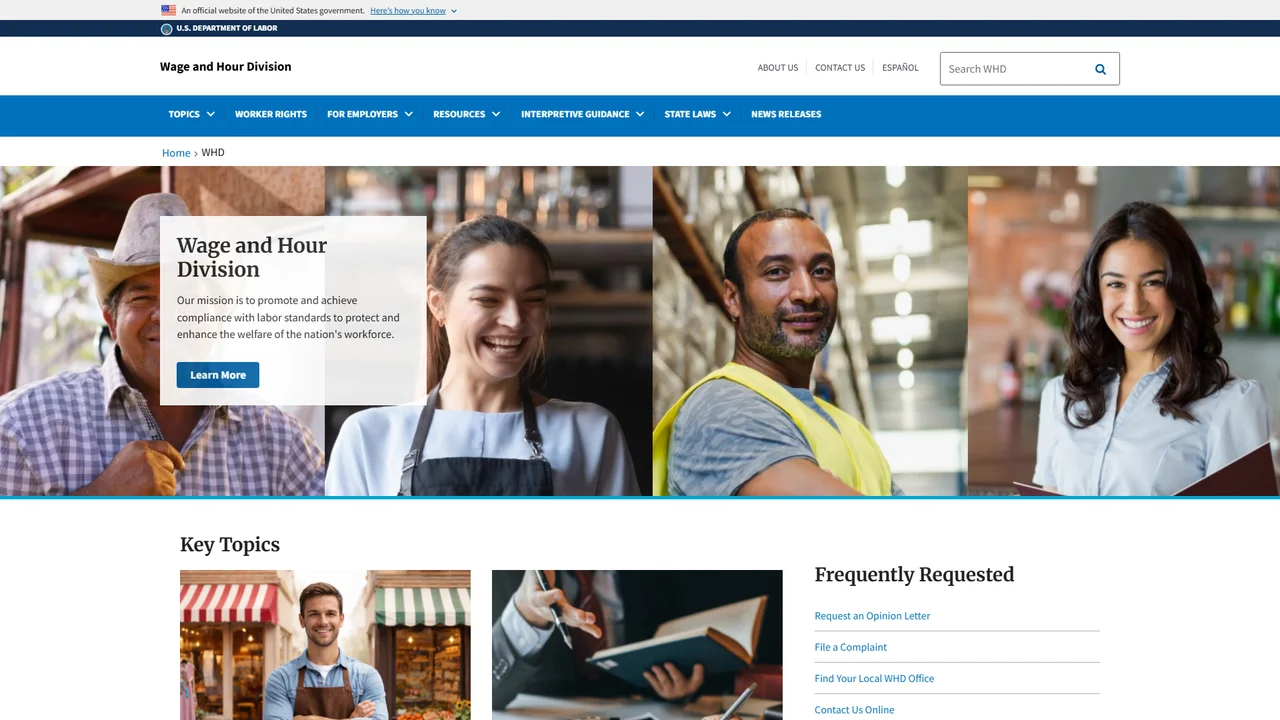Open the shopkeeper in apron topic thumbnail
The height and width of the screenshot is (720, 1280).
pos(325,645)
